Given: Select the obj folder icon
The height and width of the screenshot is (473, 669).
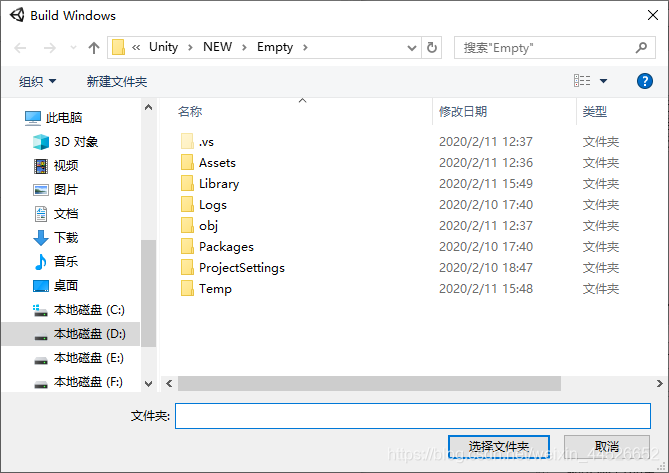Looking at the screenshot, I should 187,225.
